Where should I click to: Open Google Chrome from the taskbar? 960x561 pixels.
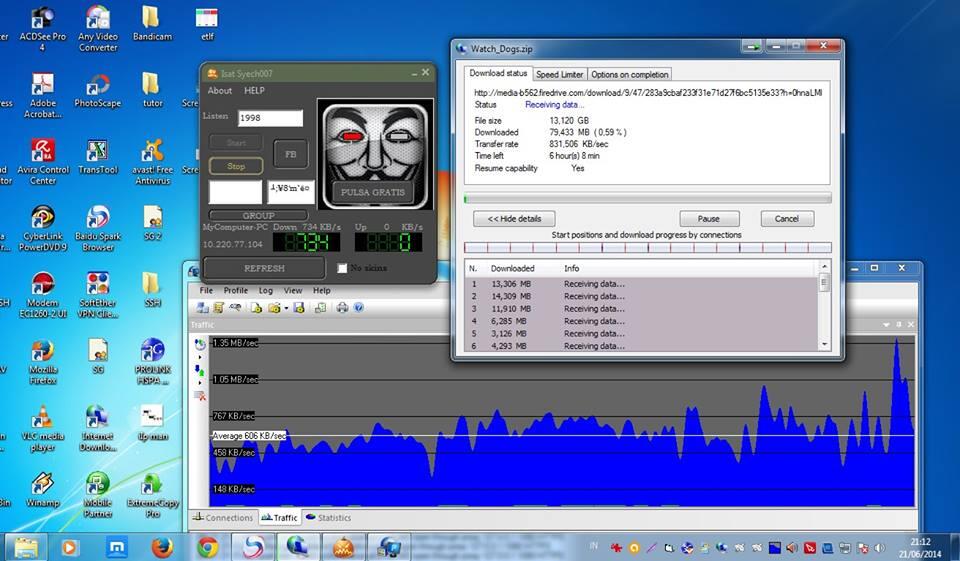(208, 547)
